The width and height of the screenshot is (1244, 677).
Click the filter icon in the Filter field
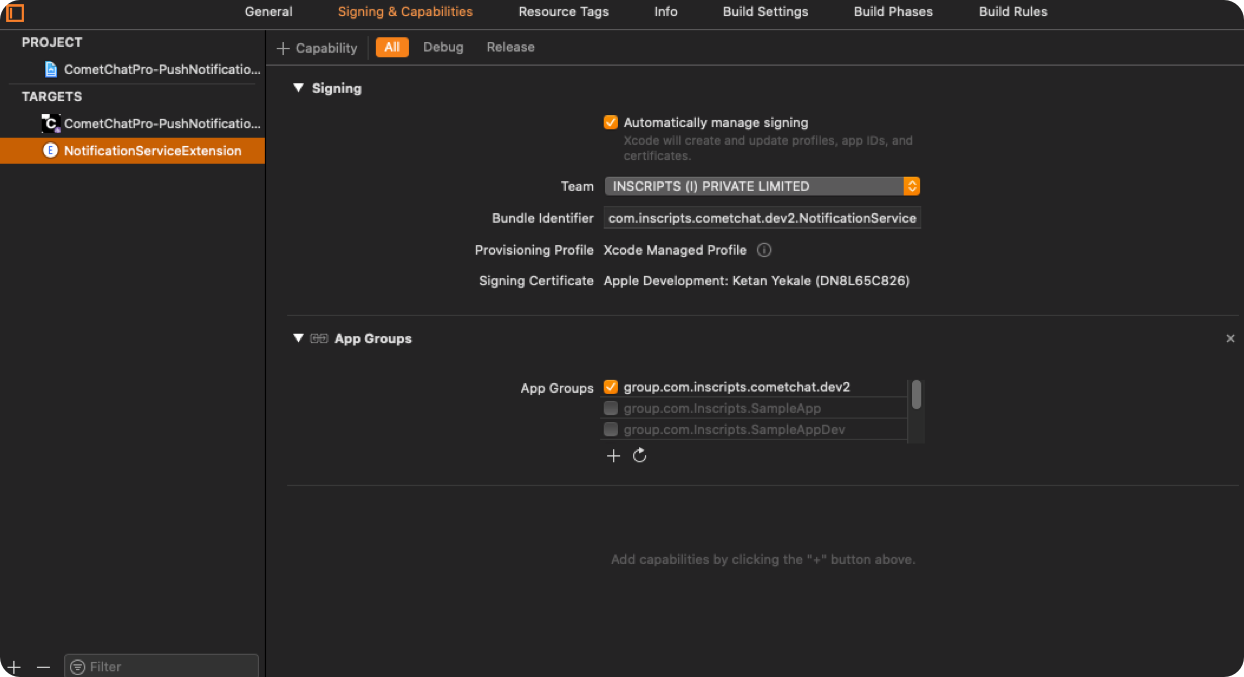tap(77, 667)
